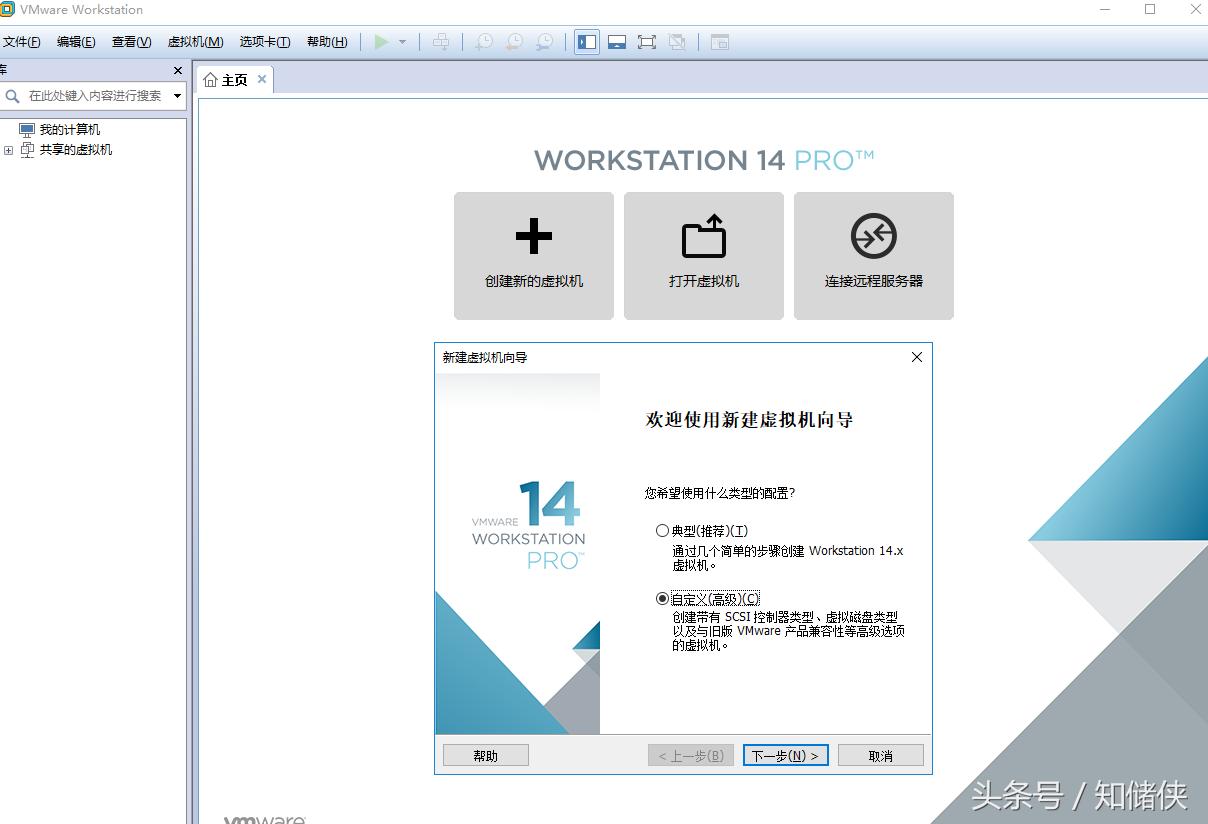Connect to a remote server
This screenshot has height=824, width=1208.
tap(873, 255)
